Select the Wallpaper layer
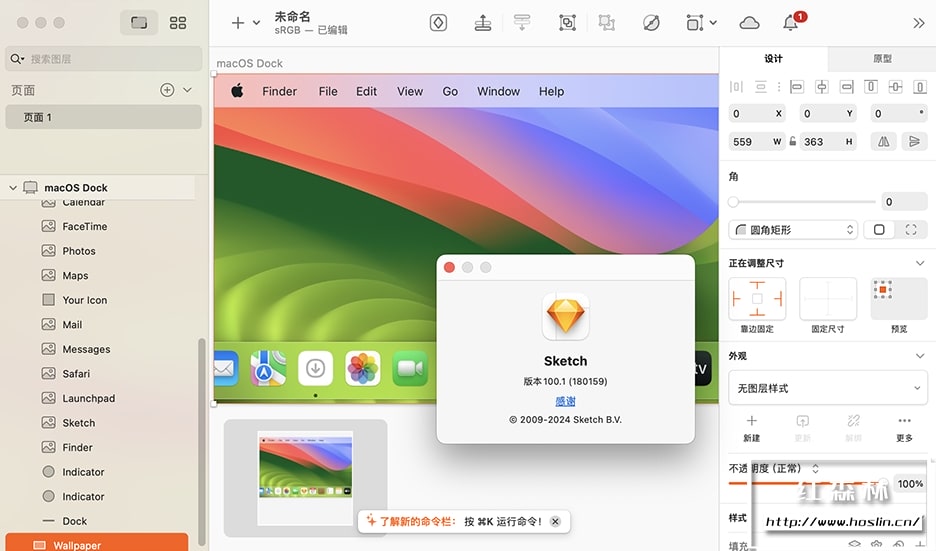 tap(97, 543)
